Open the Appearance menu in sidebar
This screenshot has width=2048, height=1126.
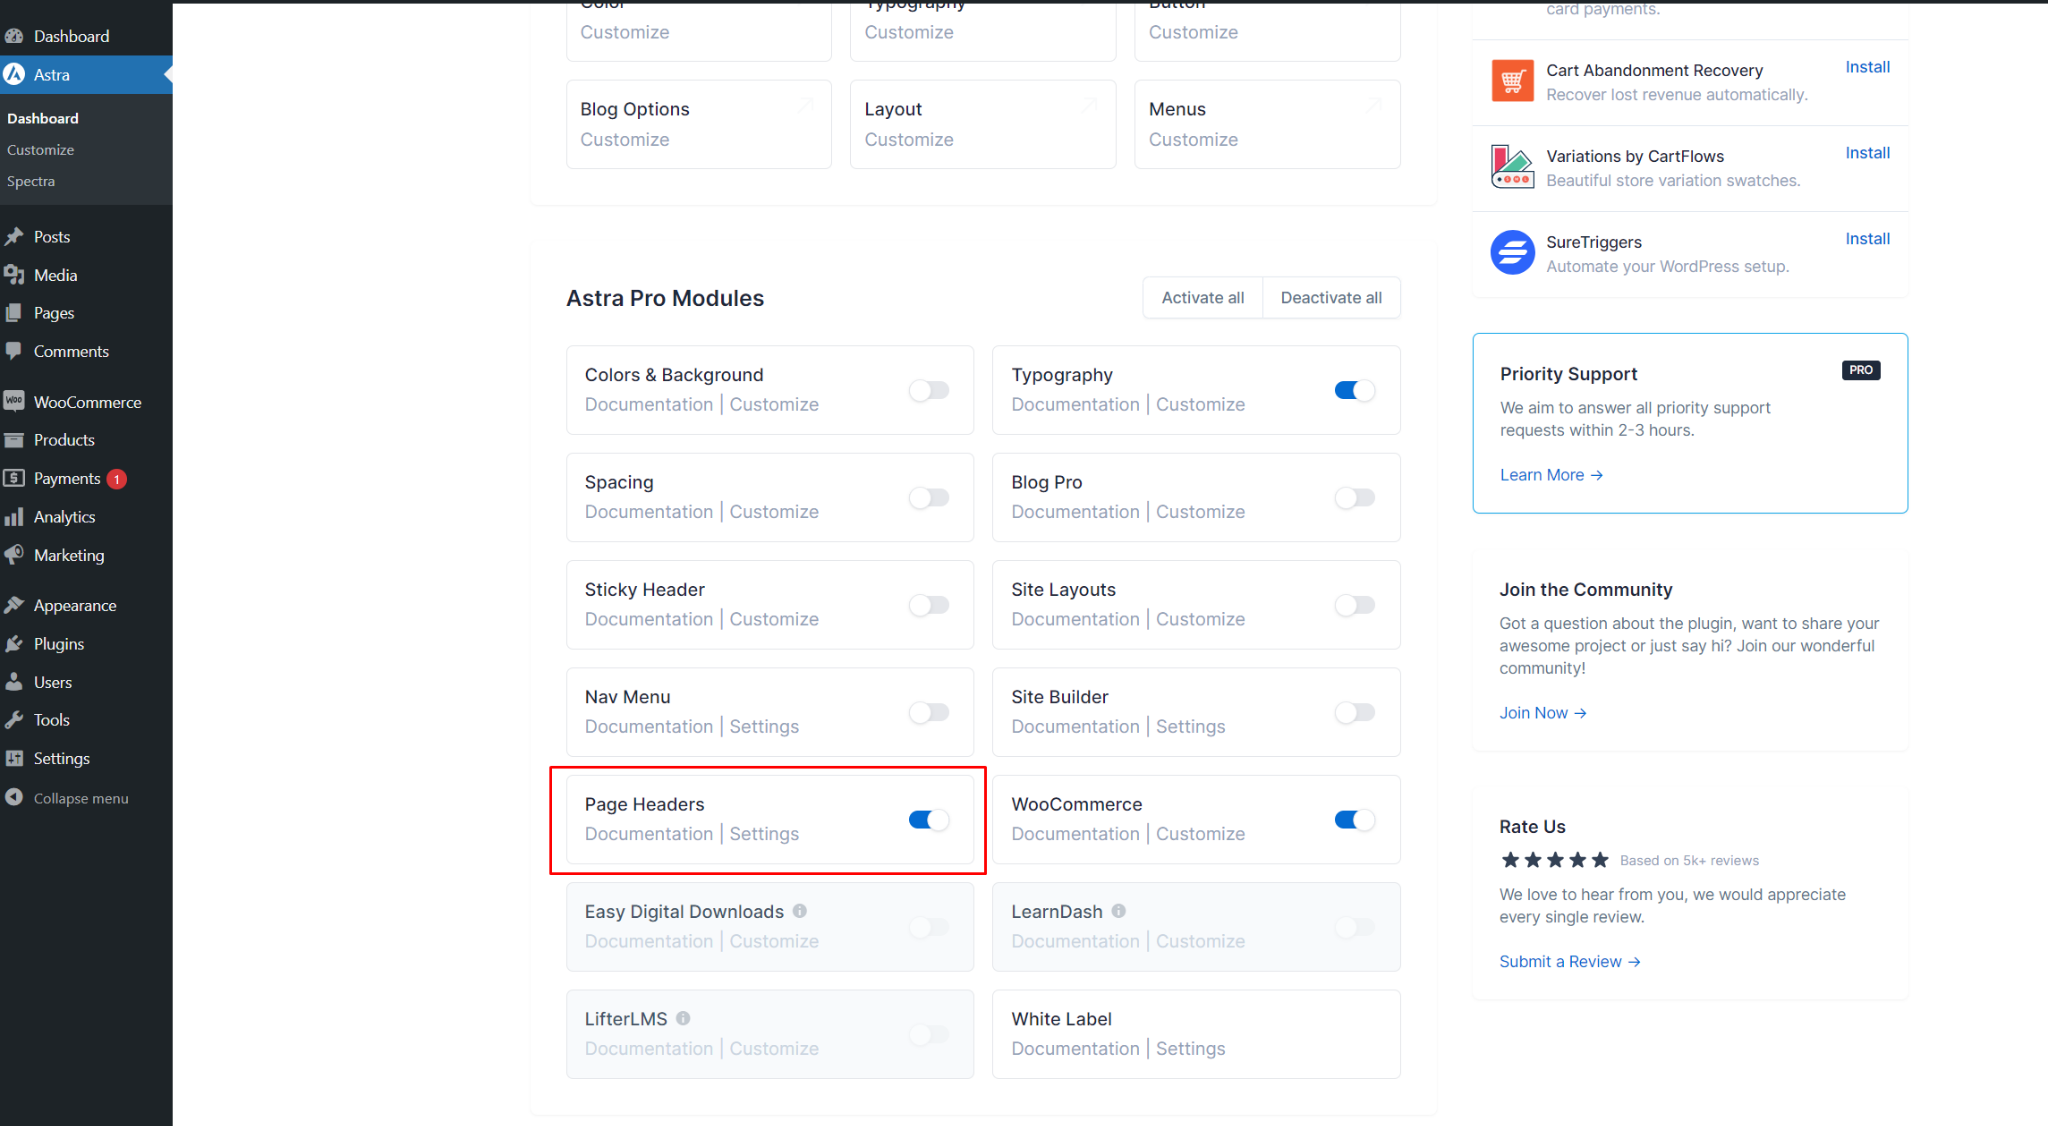(75, 606)
